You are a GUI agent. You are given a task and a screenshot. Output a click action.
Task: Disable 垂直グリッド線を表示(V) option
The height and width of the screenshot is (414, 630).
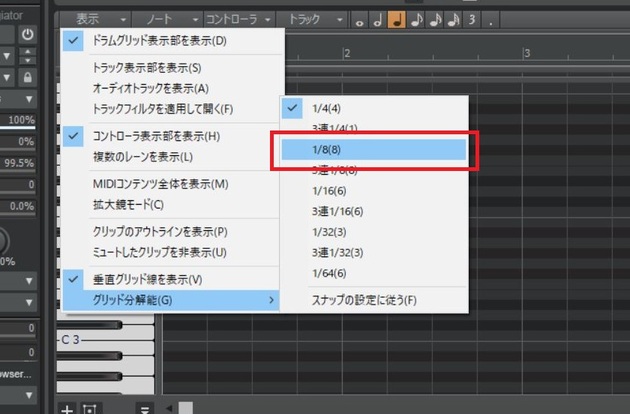tap(146, 279)
